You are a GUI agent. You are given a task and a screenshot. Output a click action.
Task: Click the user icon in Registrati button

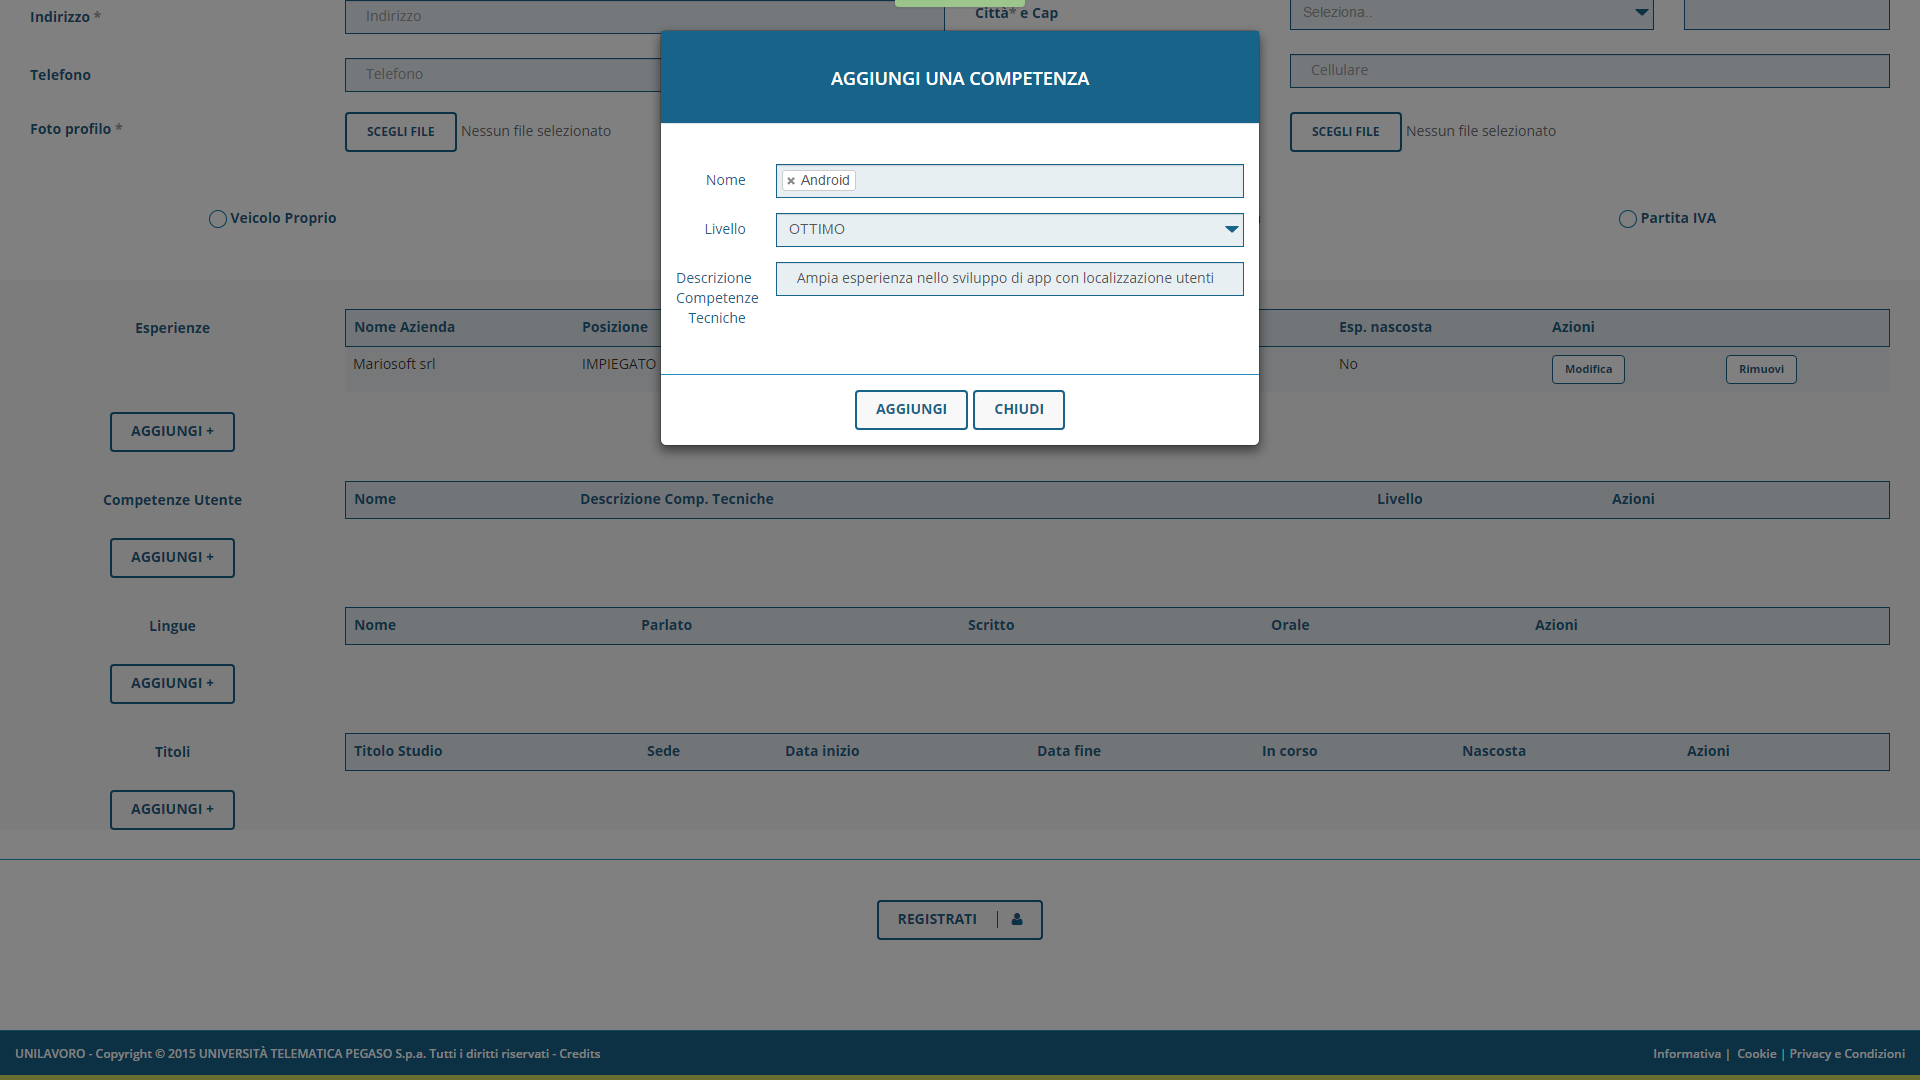tap(1017, 919)
